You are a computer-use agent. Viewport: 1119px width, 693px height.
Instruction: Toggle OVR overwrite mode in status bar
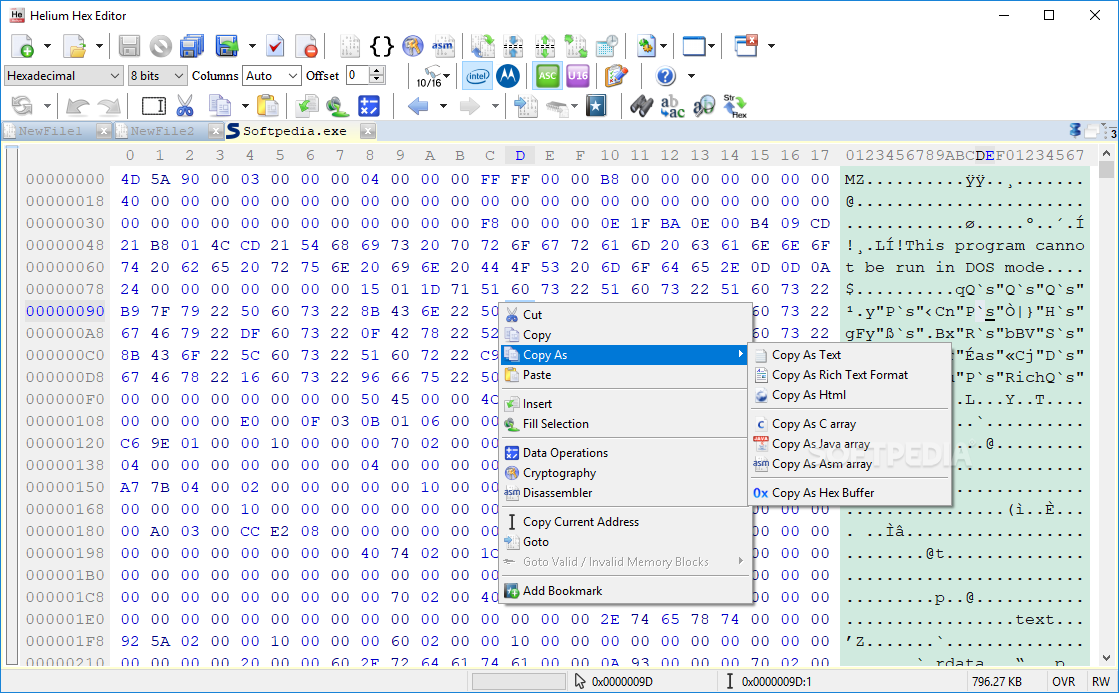(1063, 682)
